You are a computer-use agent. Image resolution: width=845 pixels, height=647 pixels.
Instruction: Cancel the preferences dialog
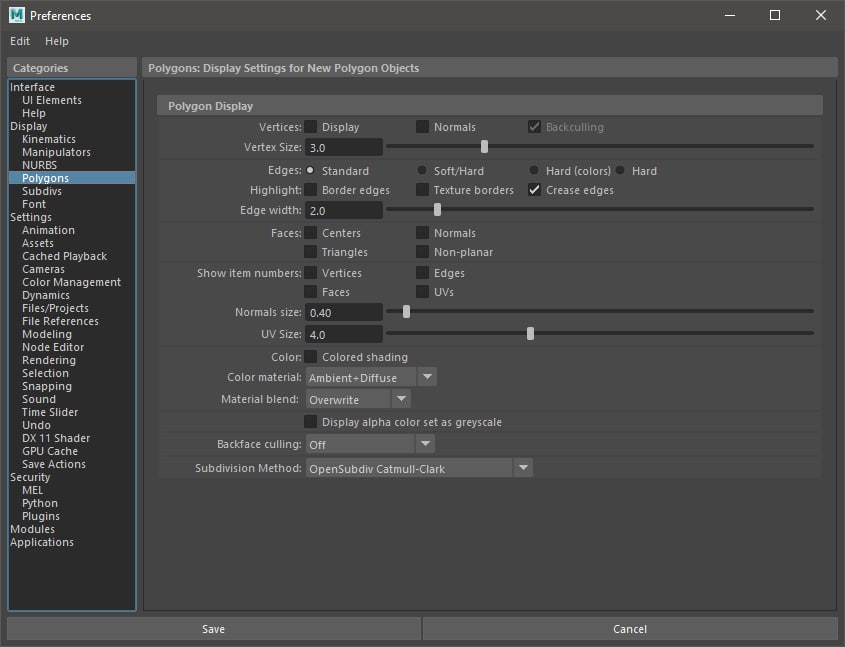tap(630, 629)
